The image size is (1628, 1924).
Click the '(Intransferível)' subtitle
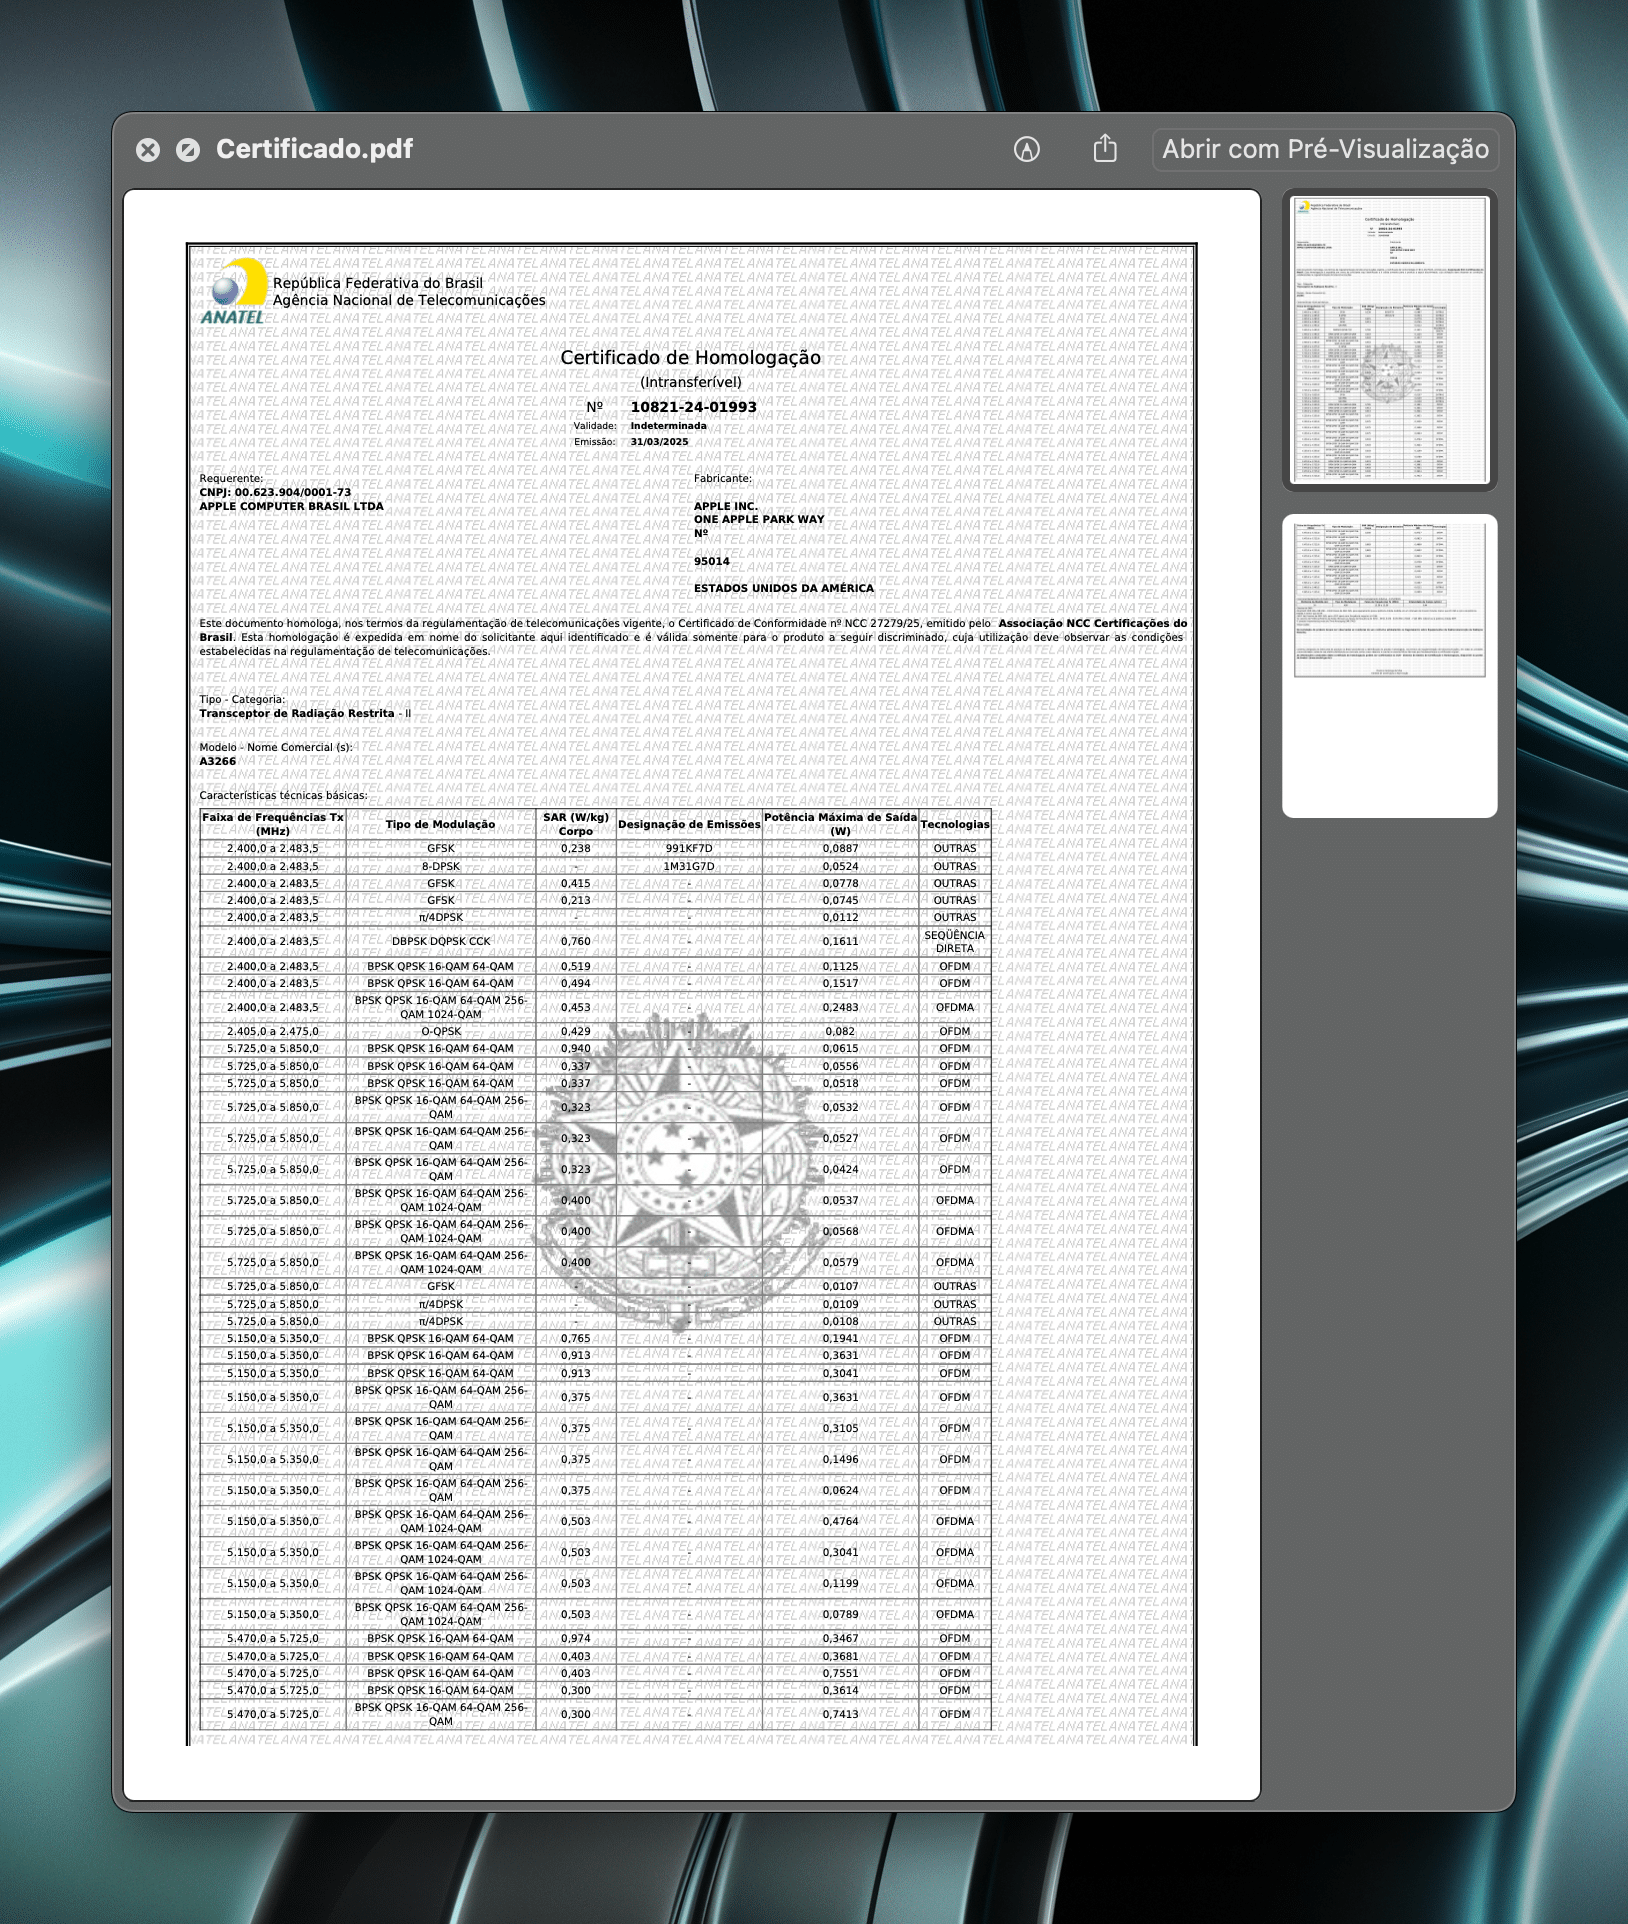691,382
